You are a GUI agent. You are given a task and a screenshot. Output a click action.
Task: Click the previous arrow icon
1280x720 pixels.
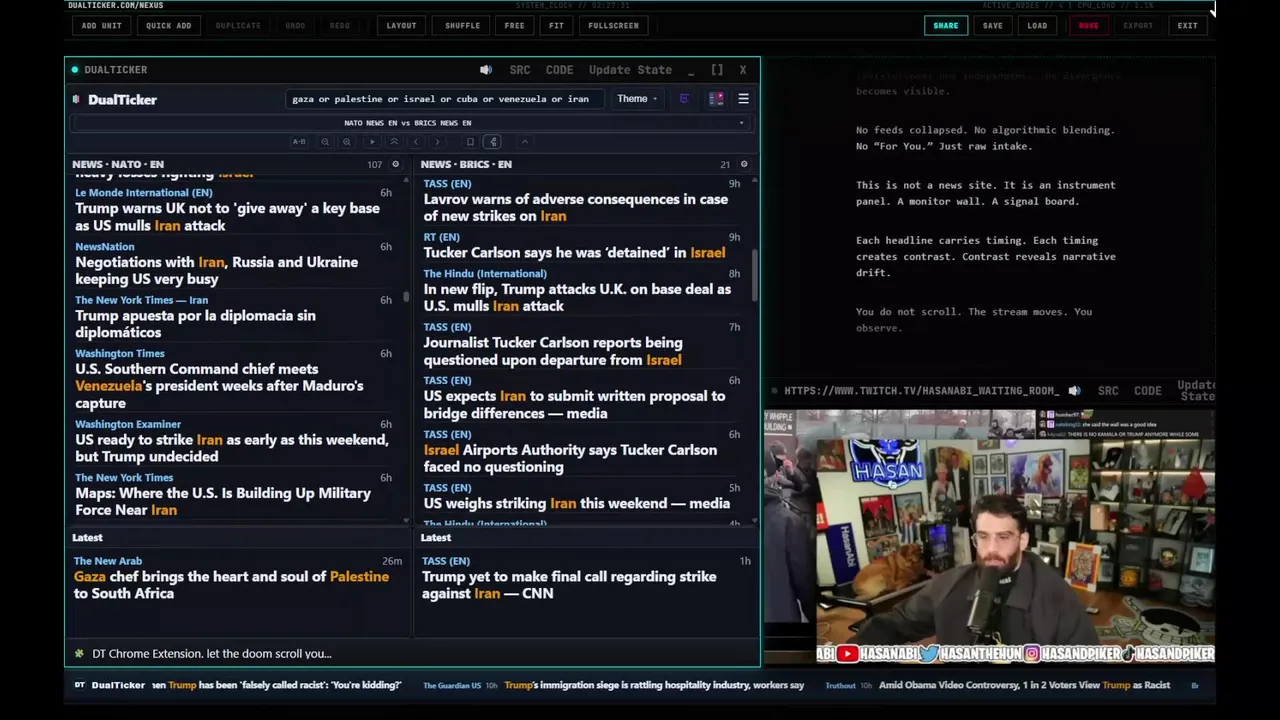[416, 142]
